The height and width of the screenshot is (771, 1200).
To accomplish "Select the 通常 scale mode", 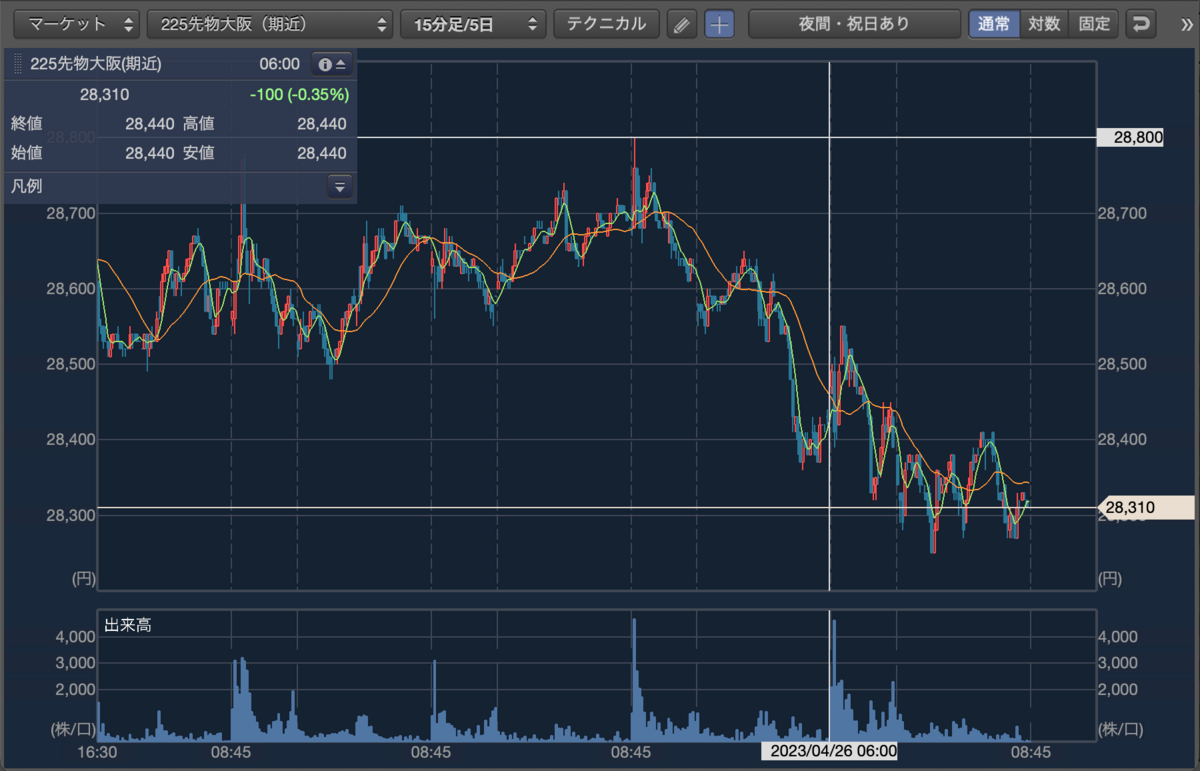I will [x=994, y=25].
